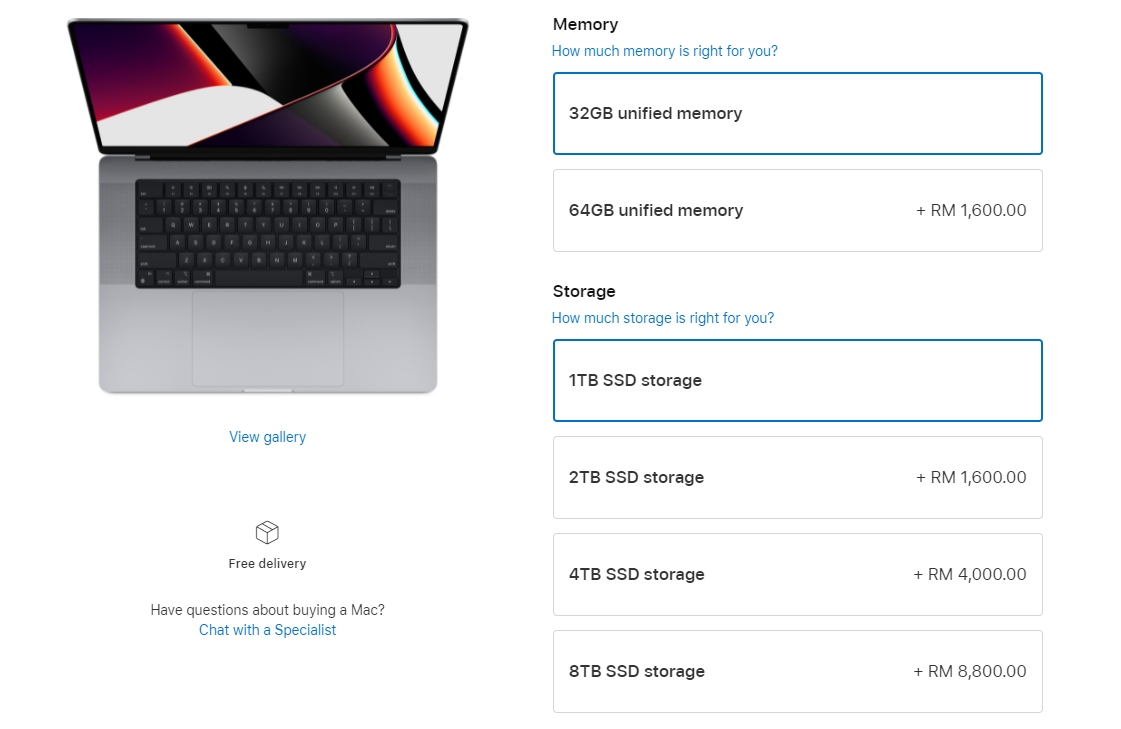Click the Free delivery package icon

click(267, 531)
